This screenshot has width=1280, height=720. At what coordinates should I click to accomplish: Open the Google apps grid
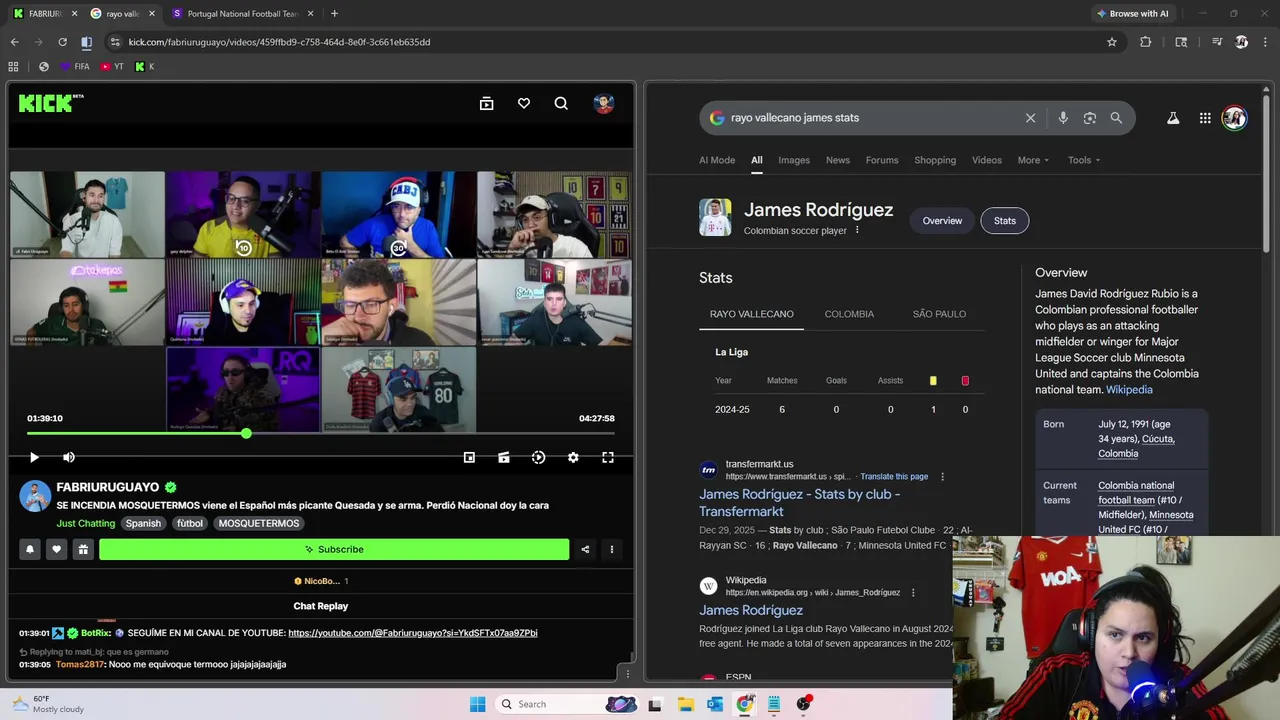click(1205, 118)
